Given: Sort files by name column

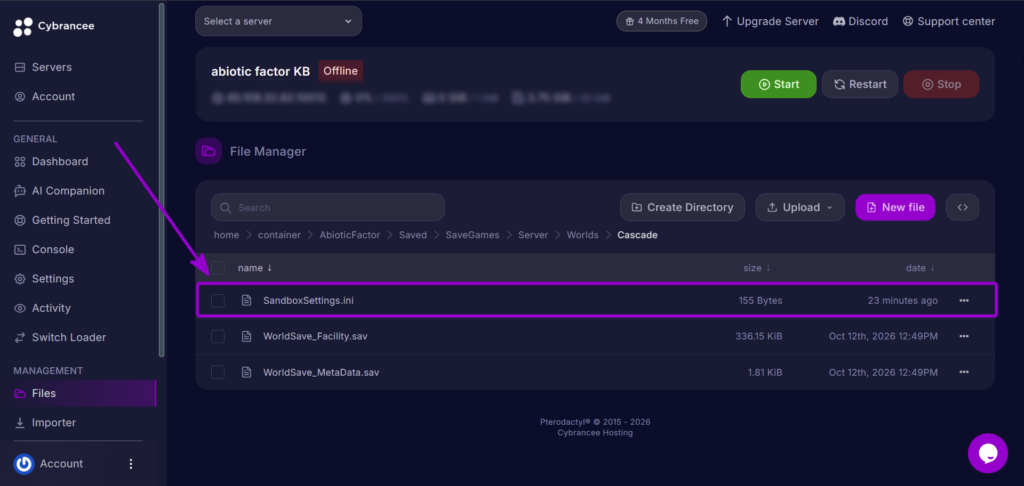Looking at the screenshot, I should point(255,268).
